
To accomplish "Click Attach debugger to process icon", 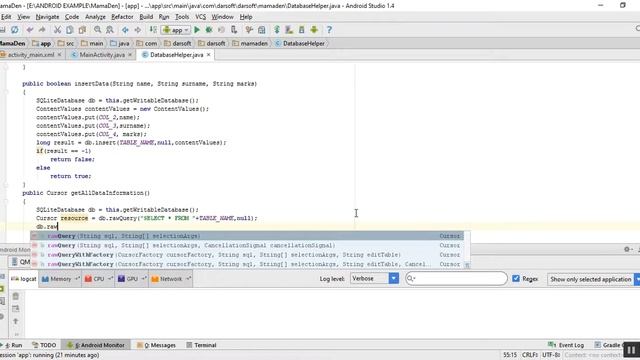I will (x=234, y=30).
